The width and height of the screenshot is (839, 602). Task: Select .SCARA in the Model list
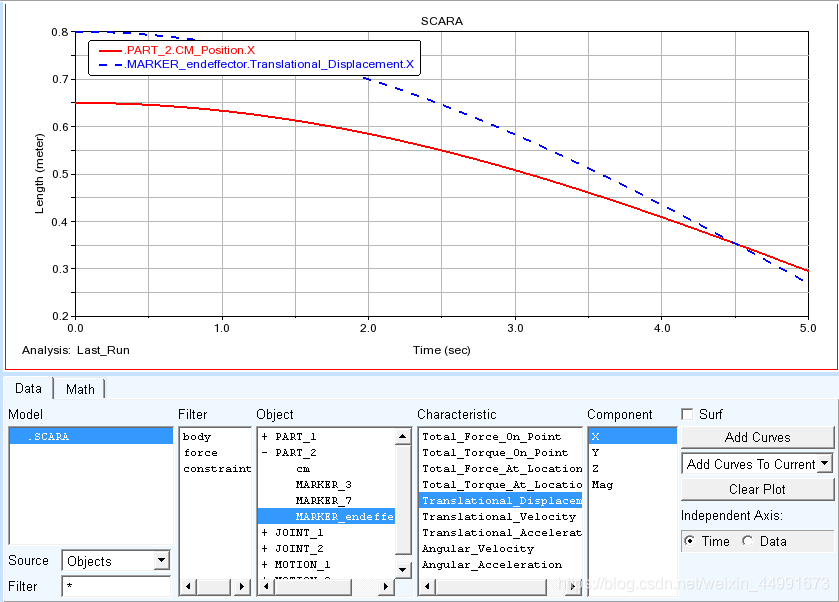tap(90, 437)
